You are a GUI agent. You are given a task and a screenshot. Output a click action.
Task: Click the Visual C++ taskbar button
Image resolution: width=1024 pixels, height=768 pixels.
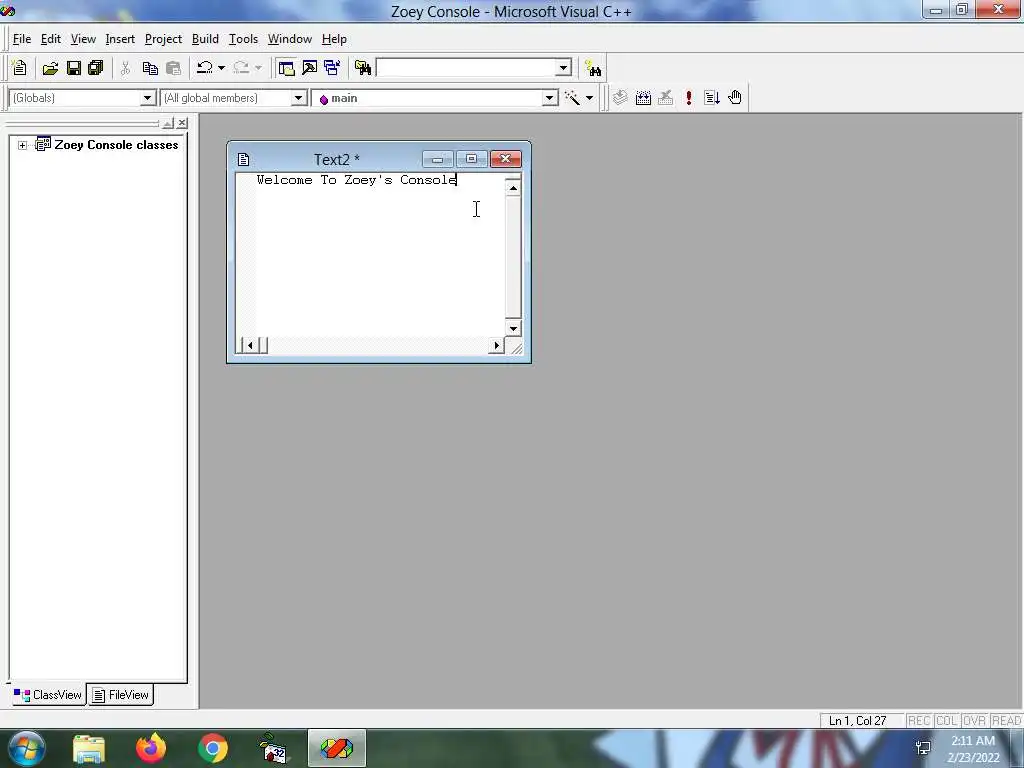(x=337, y=748)
